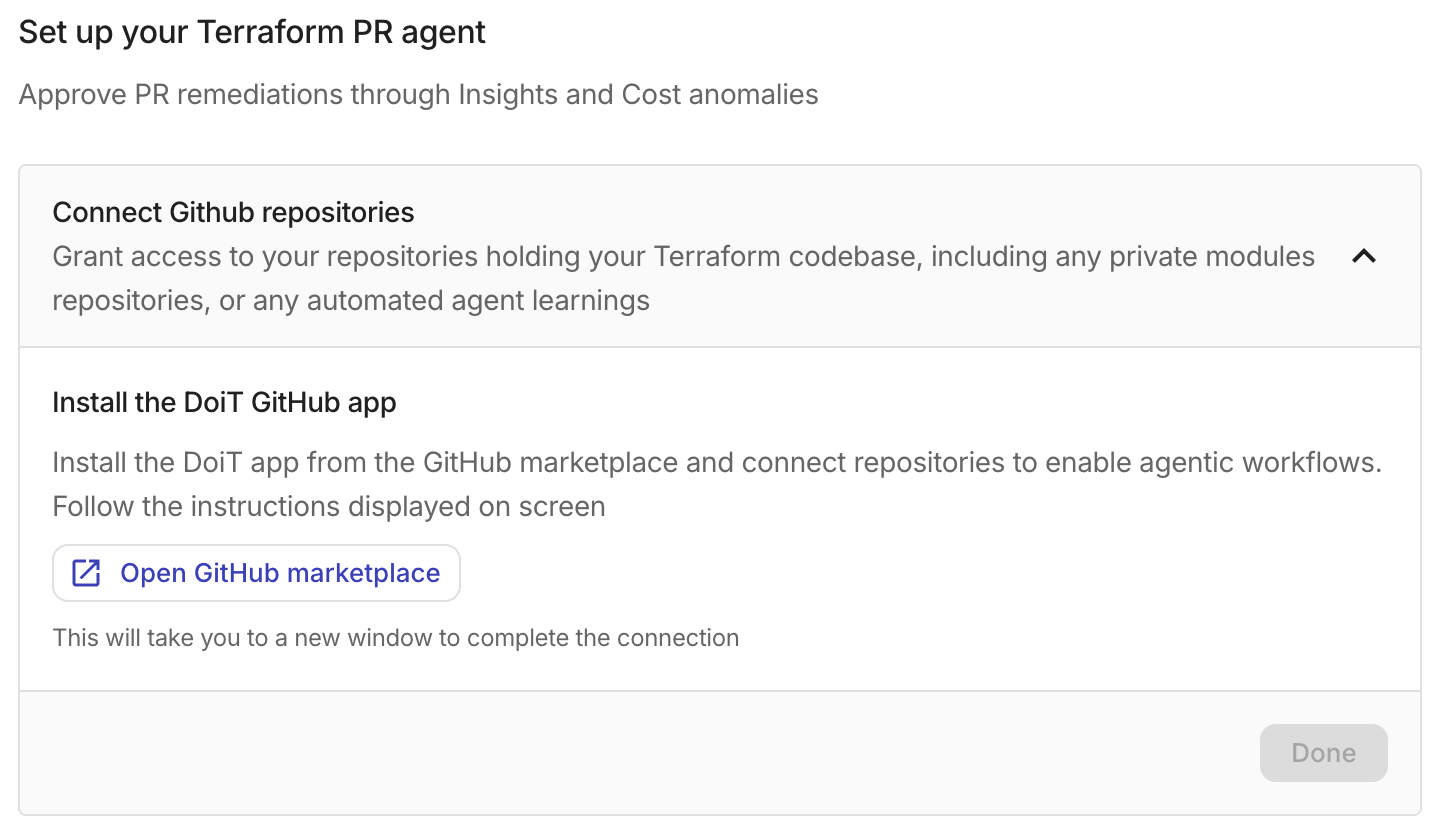Open GitHub marketplace button
The width and height of the screenshot is (1446, 838).
click(256, 573)
